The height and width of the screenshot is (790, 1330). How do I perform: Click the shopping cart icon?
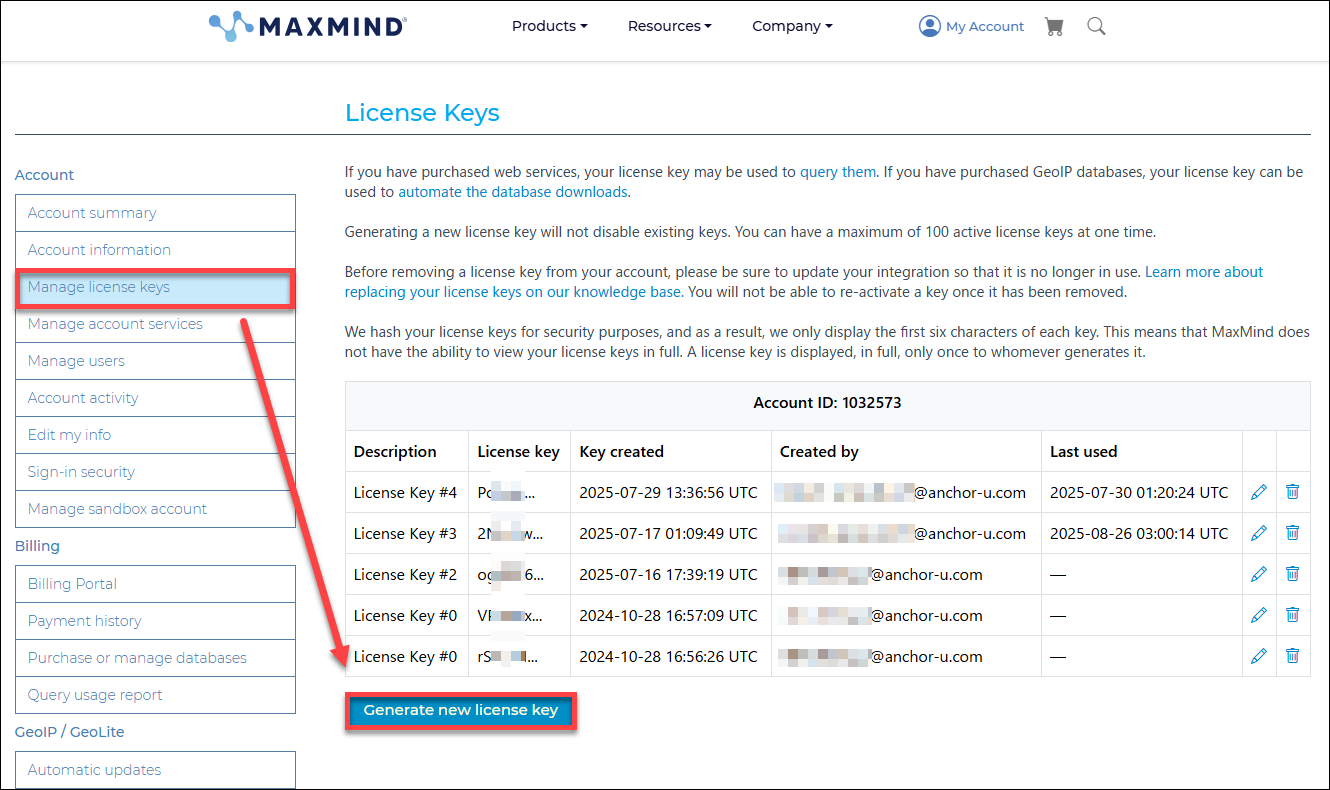pyautogui.click(x=1053, y=27)
